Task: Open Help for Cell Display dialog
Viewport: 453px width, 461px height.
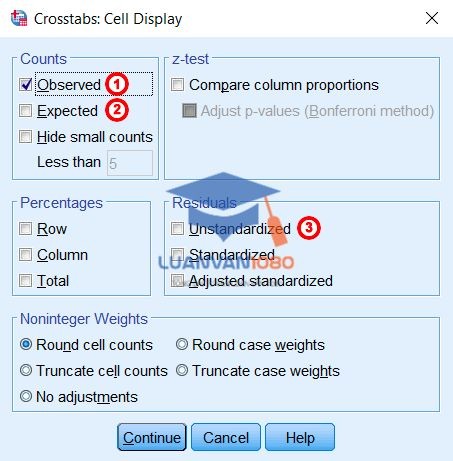Action: tap(300, 437)
